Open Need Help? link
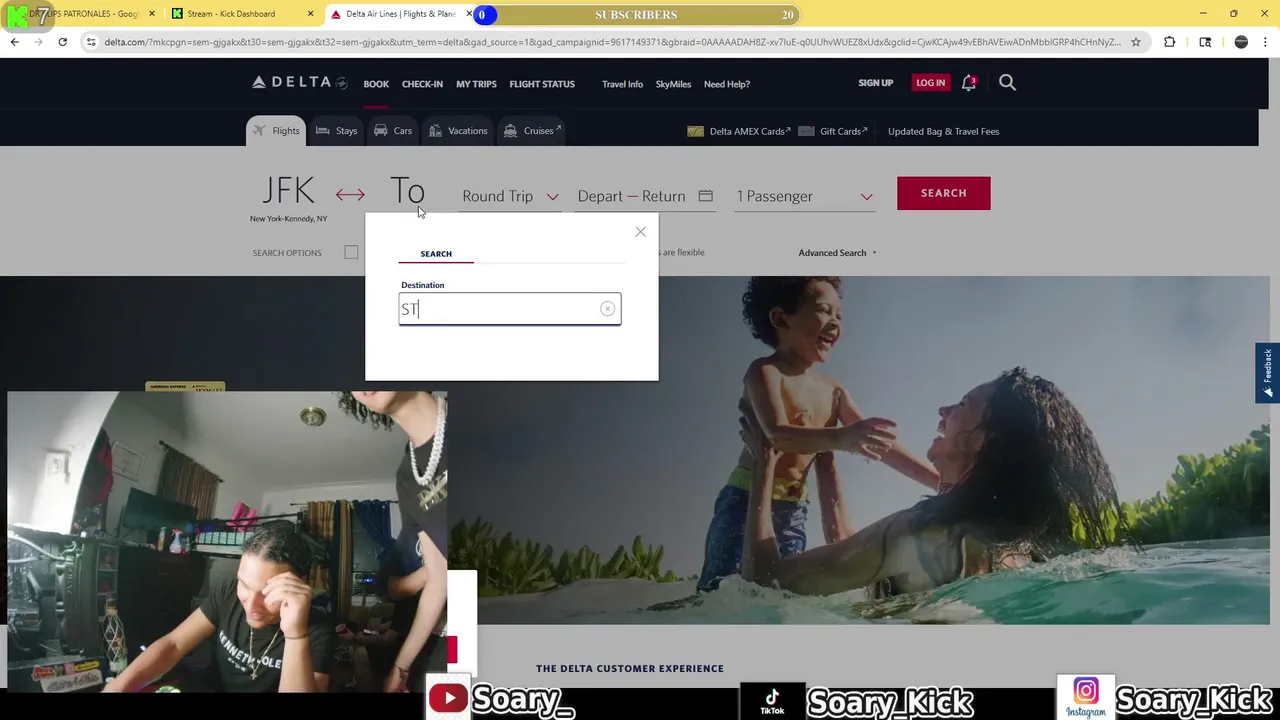 click(727, 84)
